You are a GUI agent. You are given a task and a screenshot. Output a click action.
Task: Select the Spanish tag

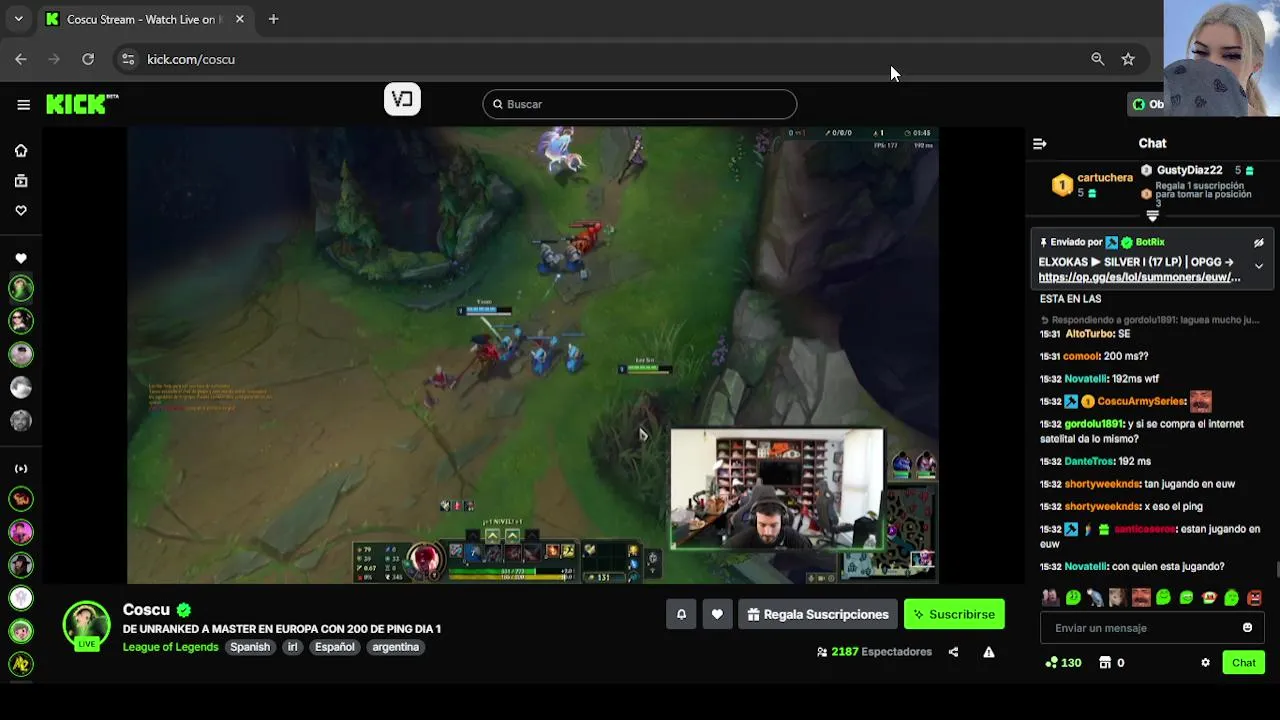(250, 647)
